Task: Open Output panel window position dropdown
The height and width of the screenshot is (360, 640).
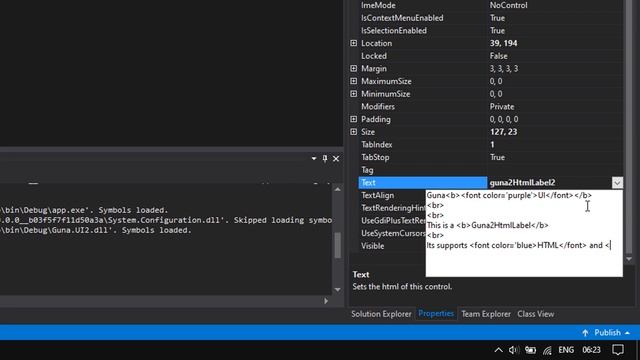Action: (314, 158)
